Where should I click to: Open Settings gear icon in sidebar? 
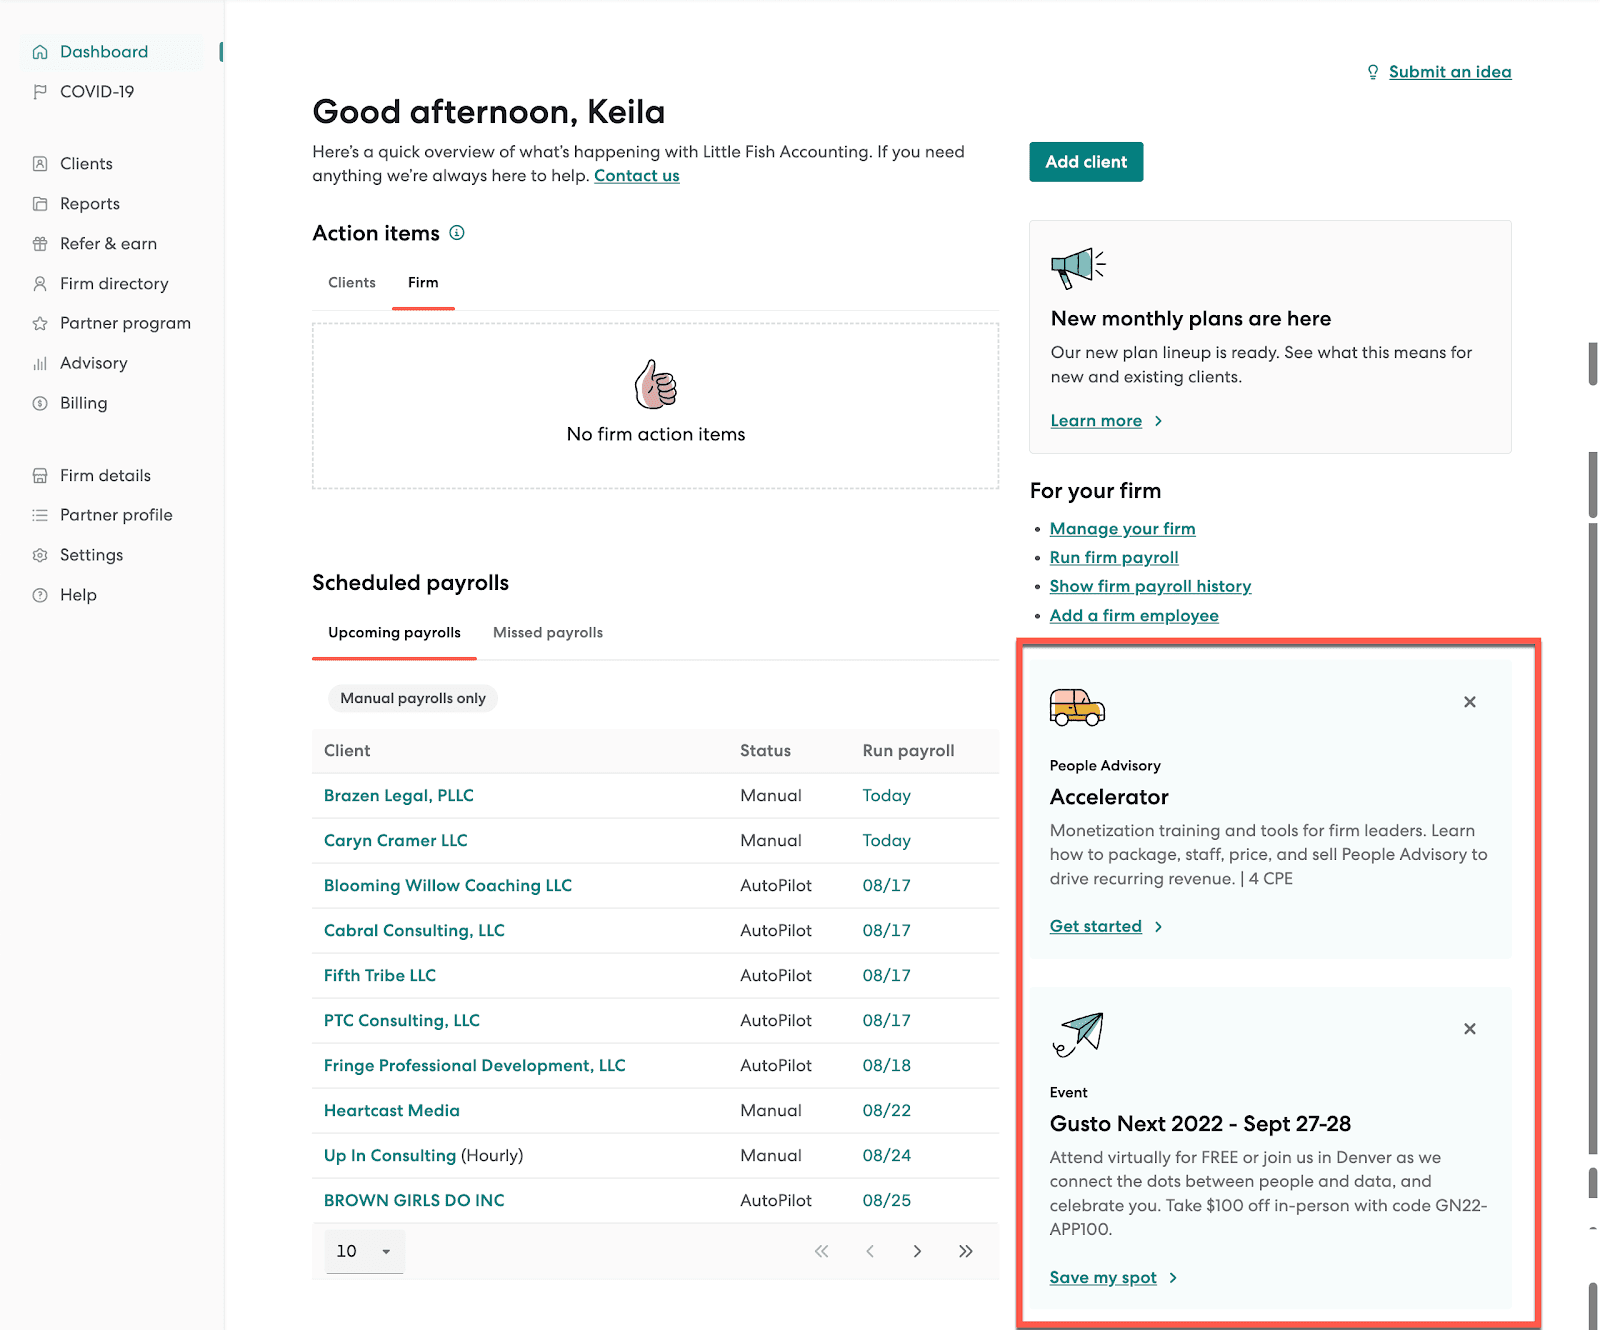pos(40,555)
